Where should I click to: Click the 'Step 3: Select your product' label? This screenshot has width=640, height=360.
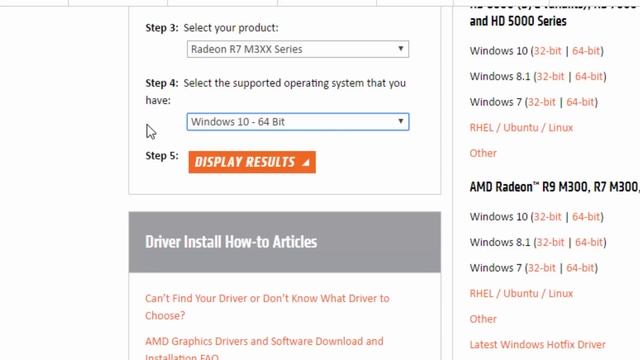212,28
